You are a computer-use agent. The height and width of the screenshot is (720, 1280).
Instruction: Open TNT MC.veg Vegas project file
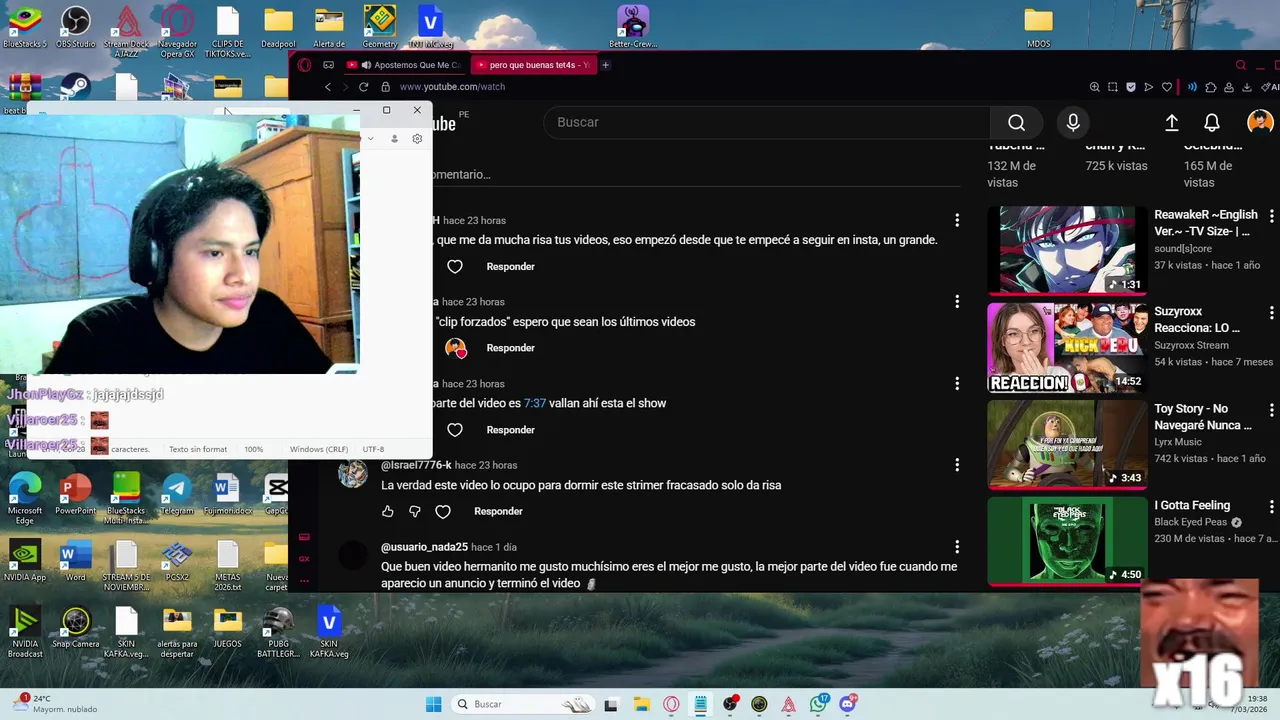[x=430, y=27]
